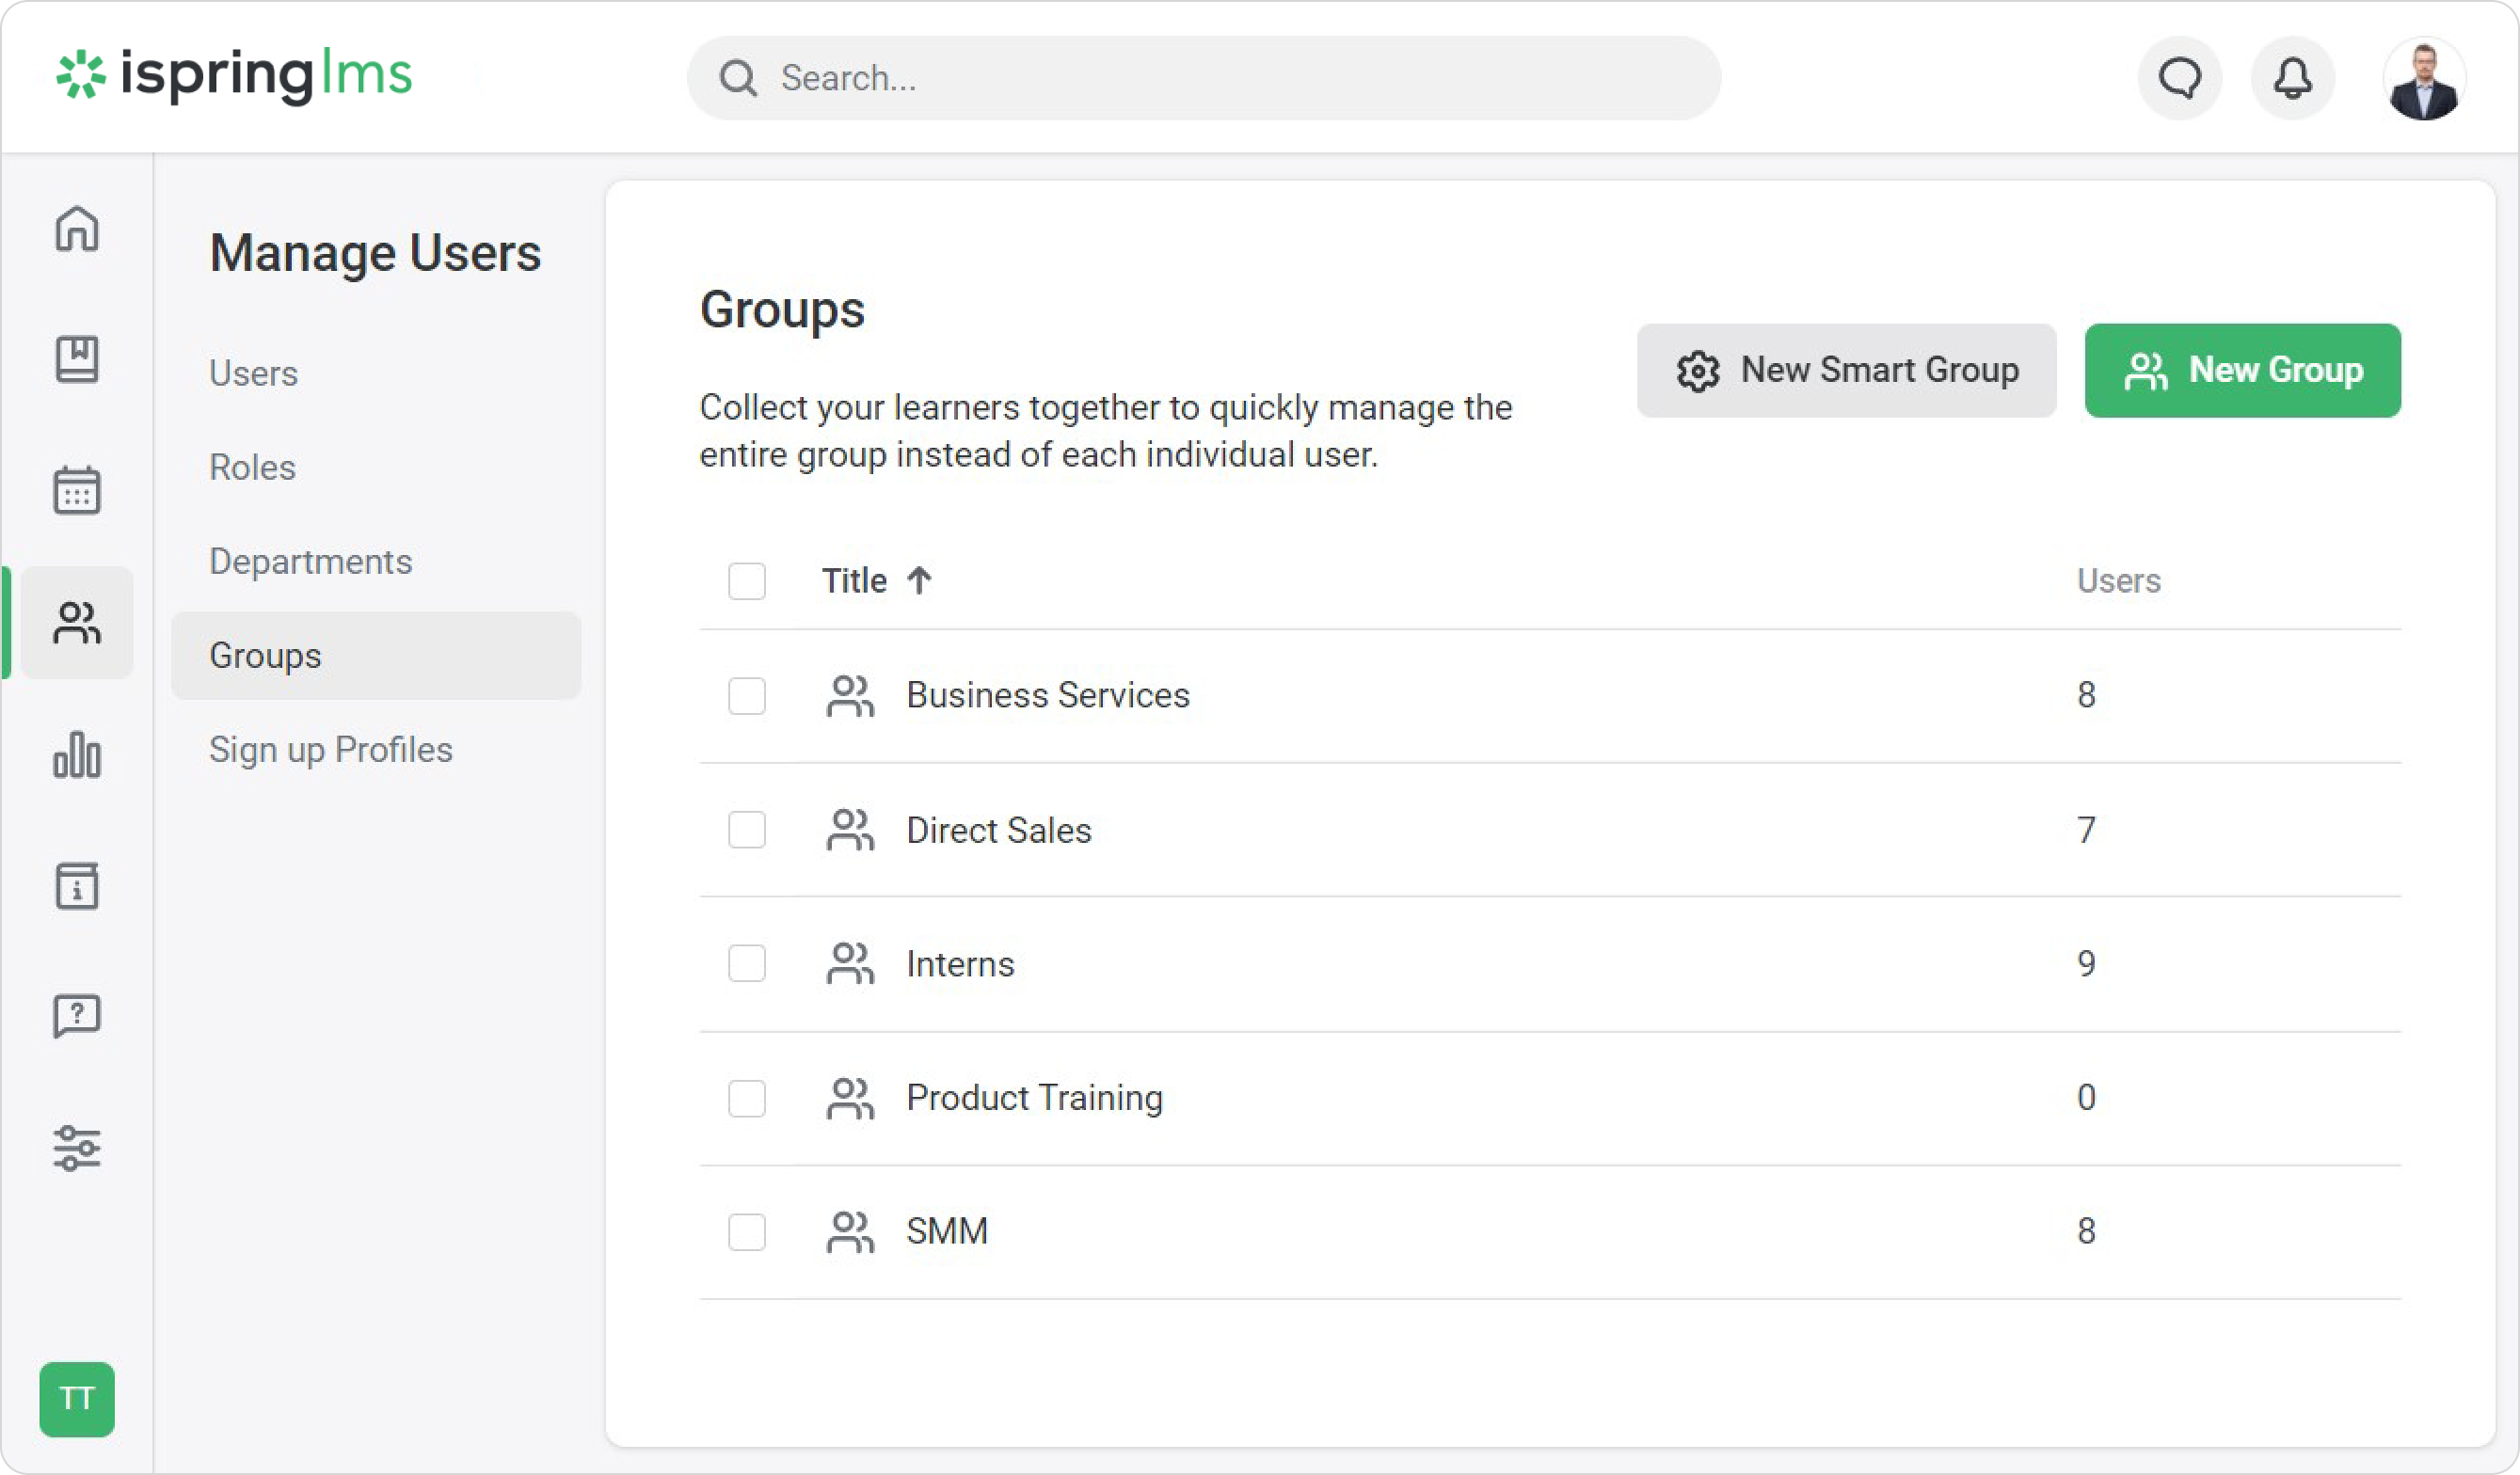Check the SMM group checkbox
The width and height of the screenshot is (2520, 1475).
coord(747,1232)
